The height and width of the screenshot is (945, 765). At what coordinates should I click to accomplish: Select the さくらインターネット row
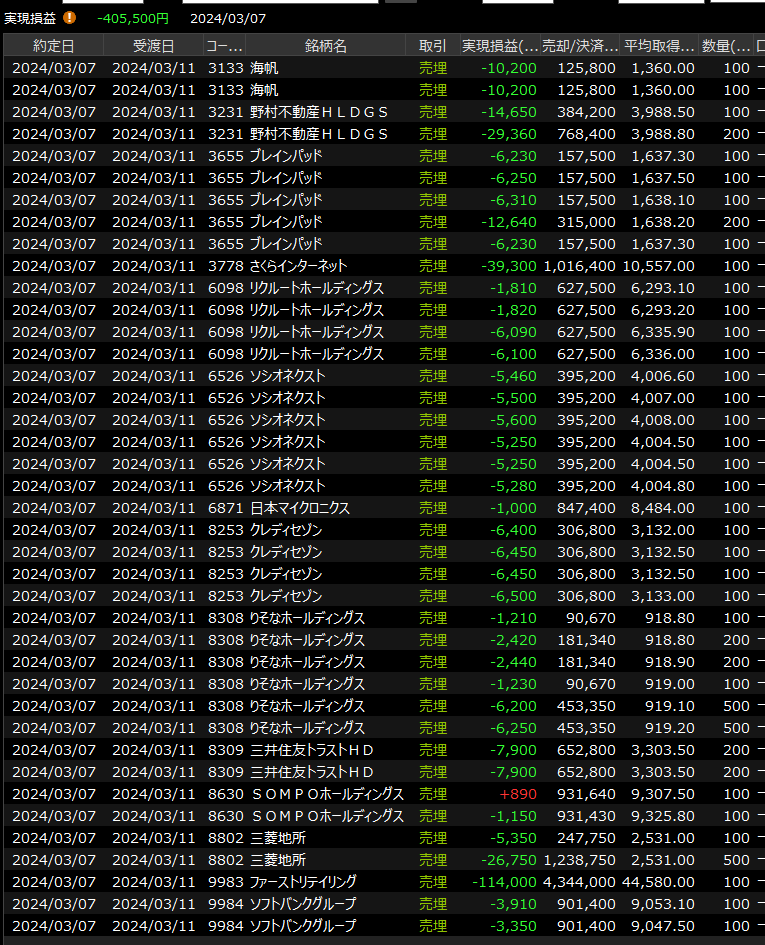298,266
